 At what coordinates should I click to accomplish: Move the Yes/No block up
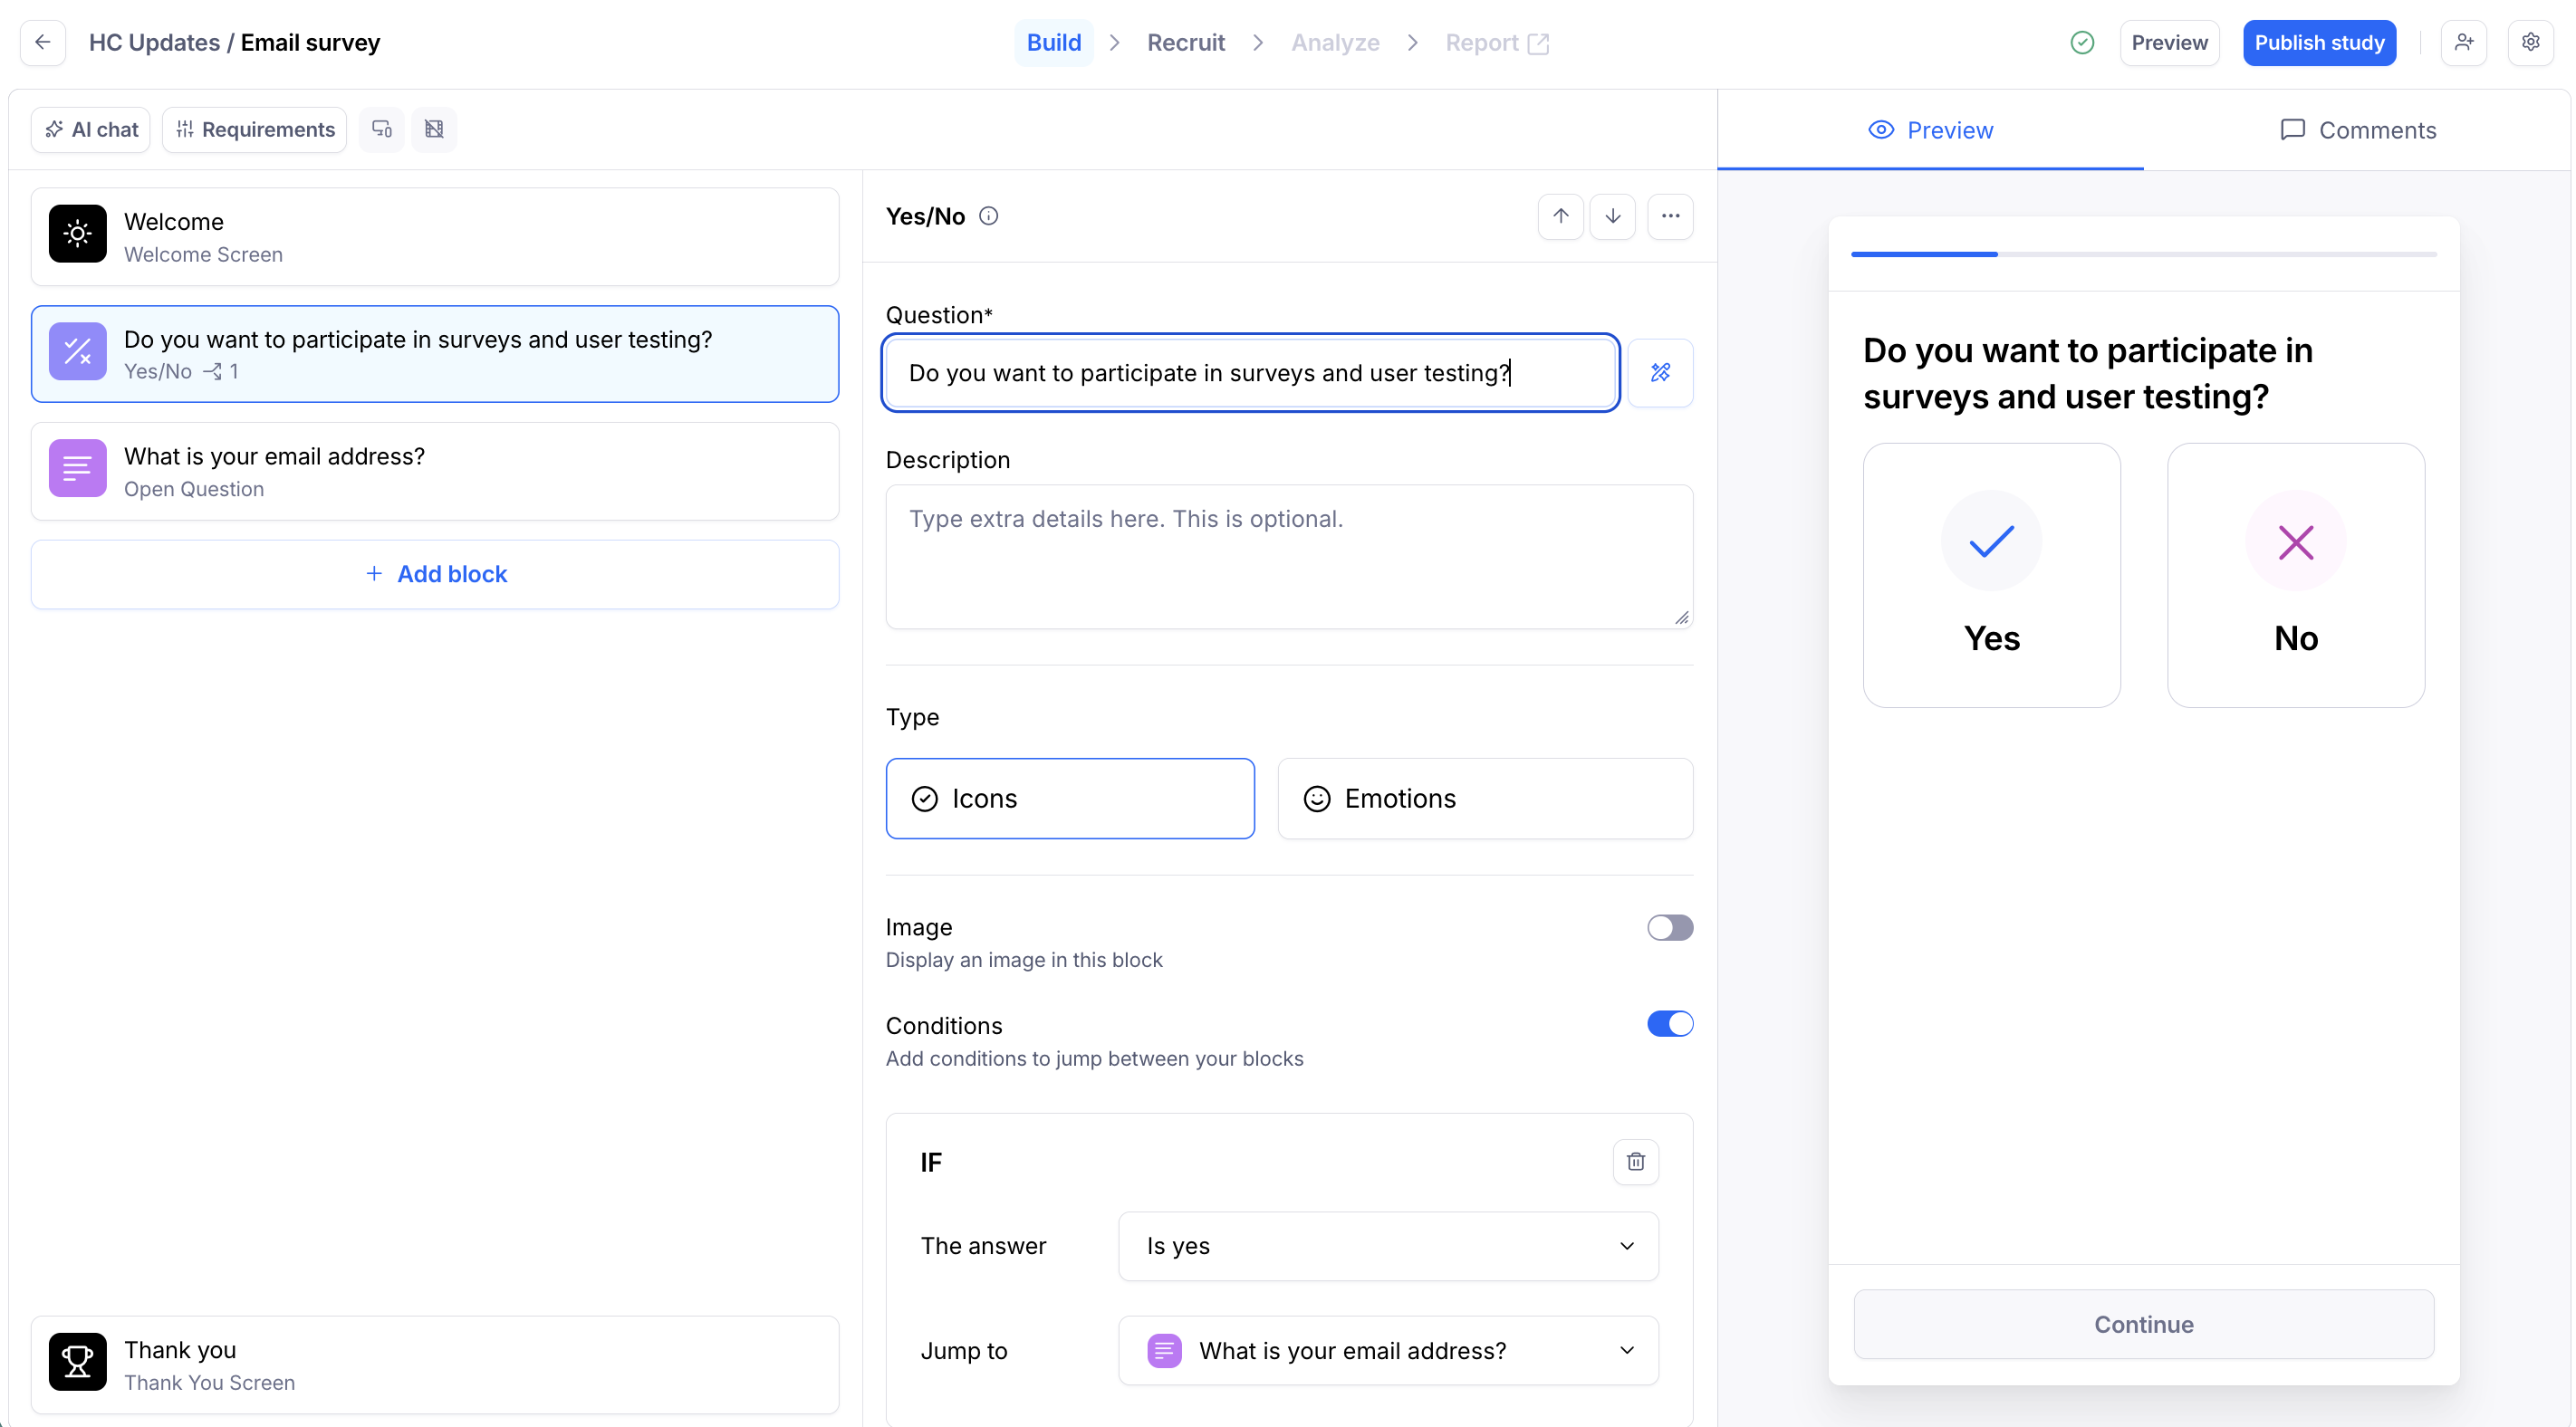click(1560, 216)
